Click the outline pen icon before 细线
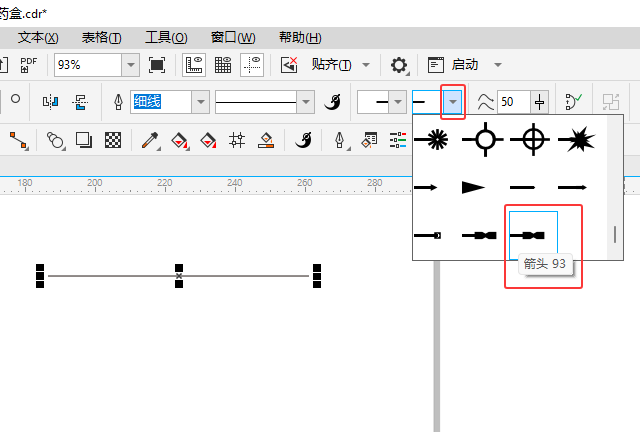The image size is (640, 432). pos(118,102)
